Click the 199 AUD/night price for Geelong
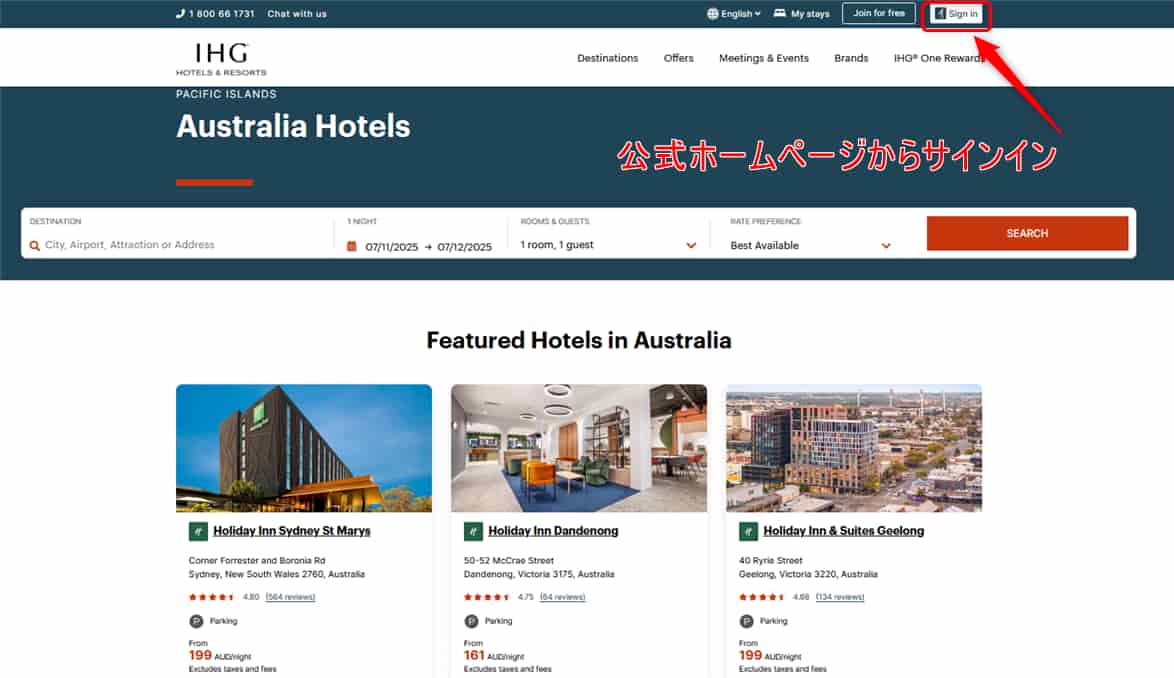The image size is (1174, 678). (x=770, y=656)
